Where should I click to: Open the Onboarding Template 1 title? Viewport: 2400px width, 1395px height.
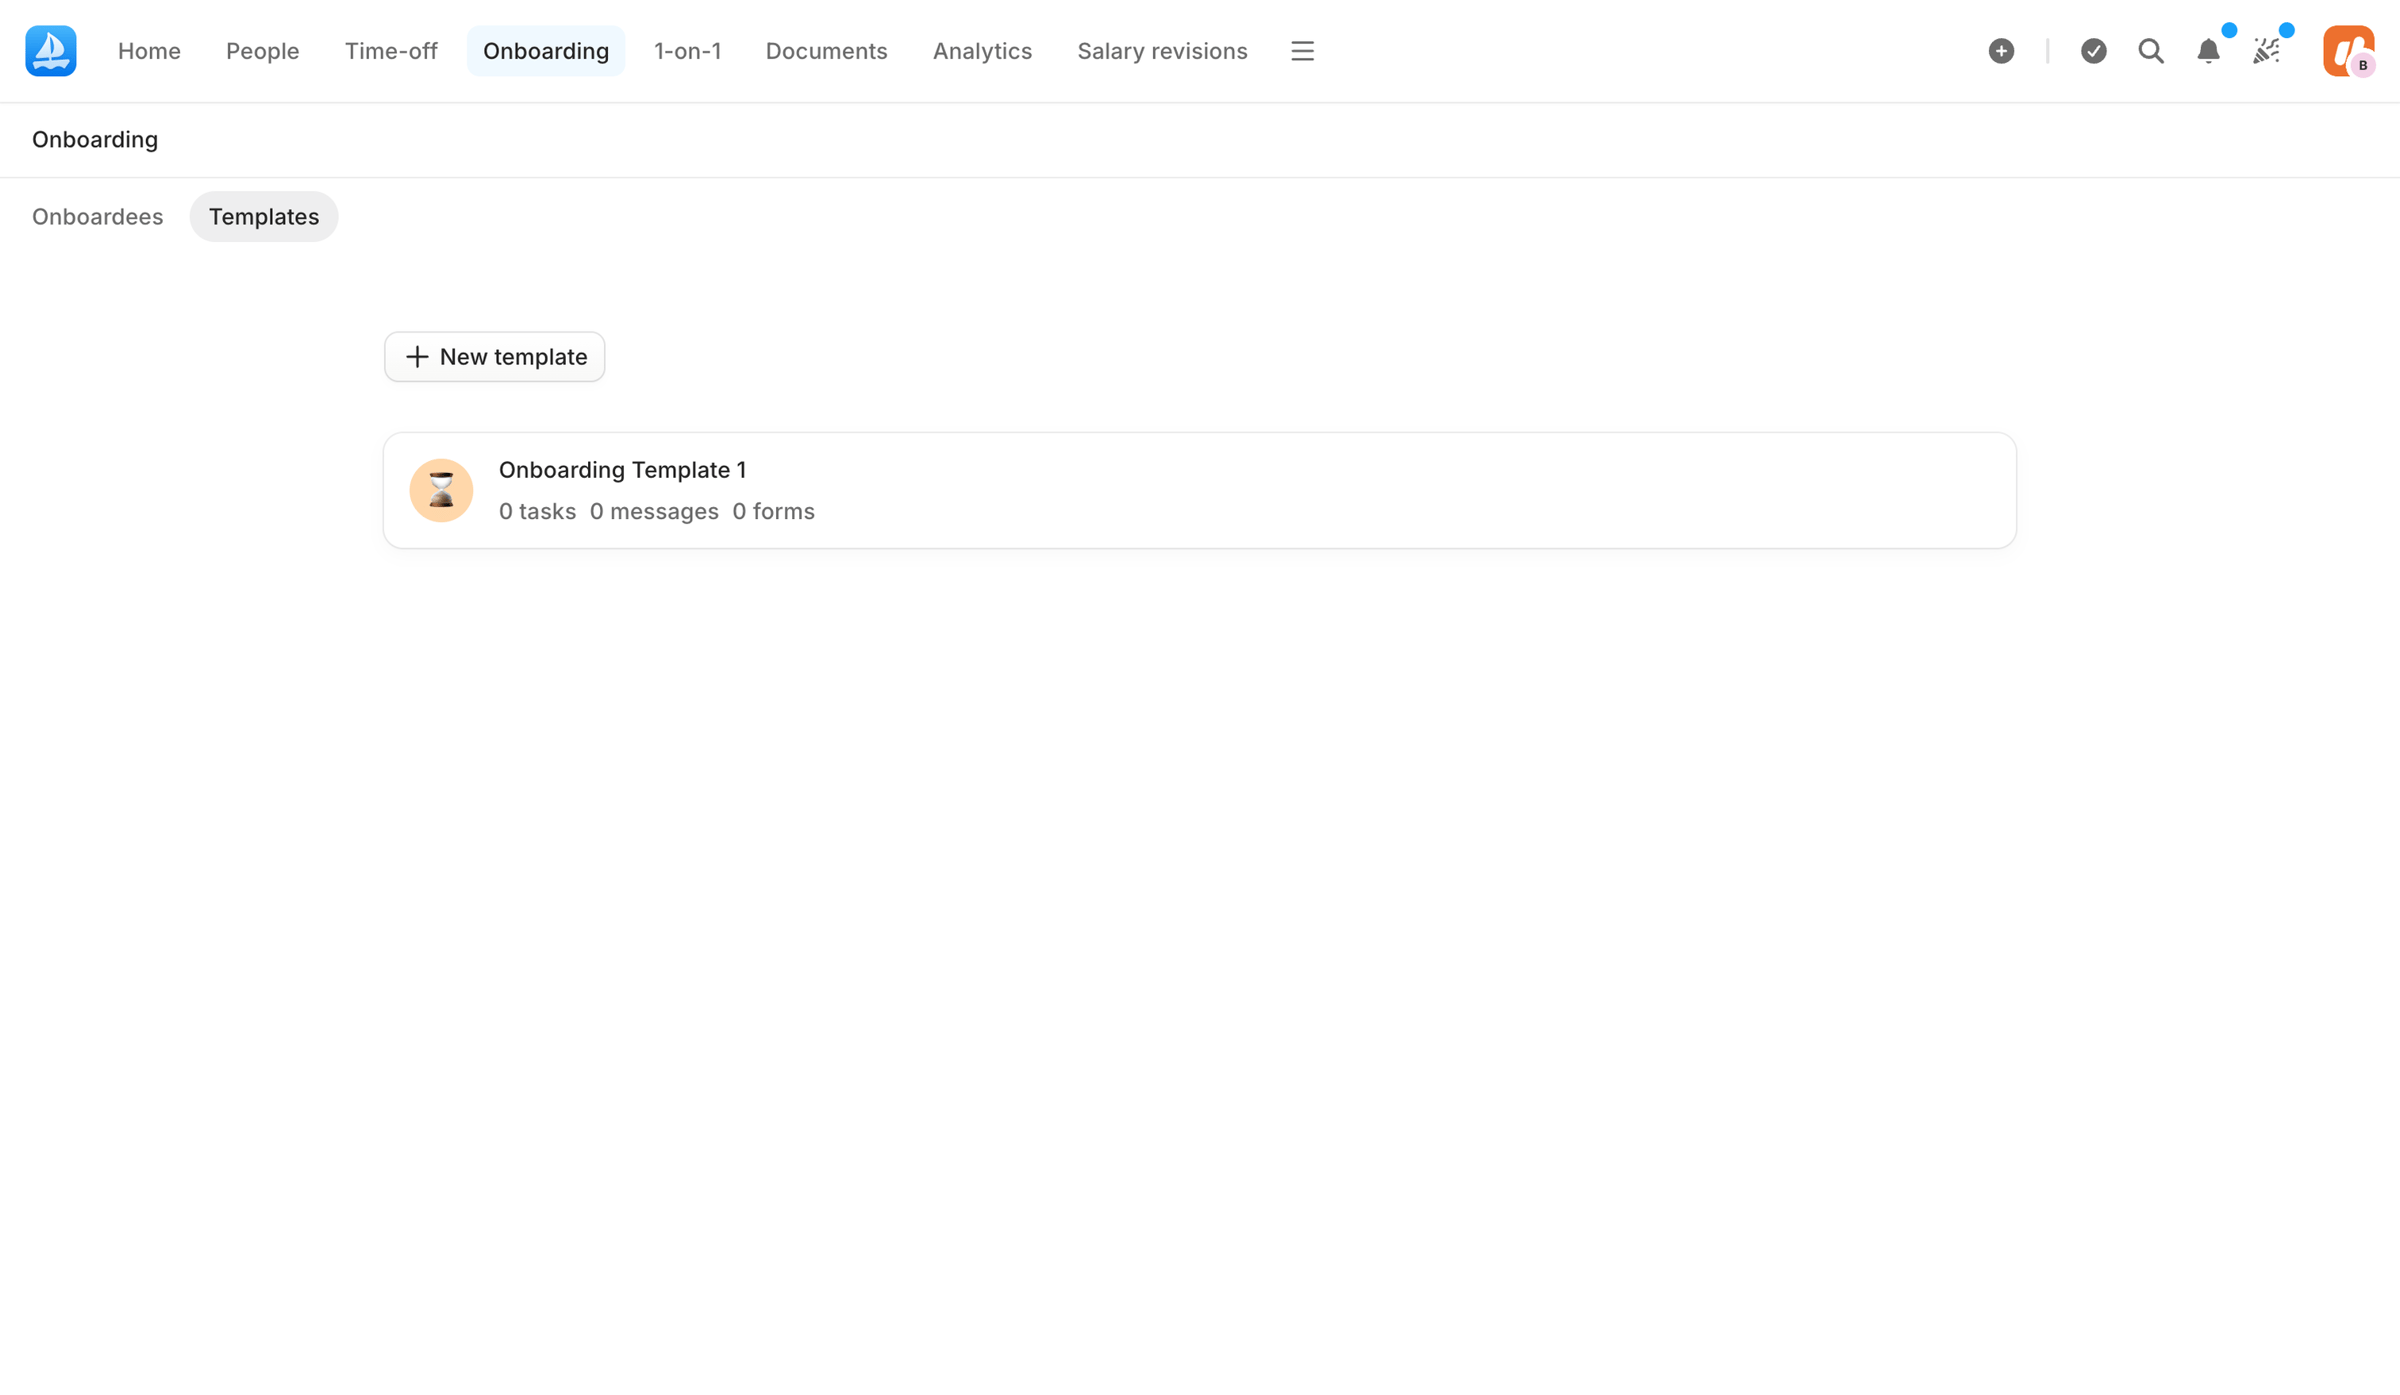click(623, 469)
